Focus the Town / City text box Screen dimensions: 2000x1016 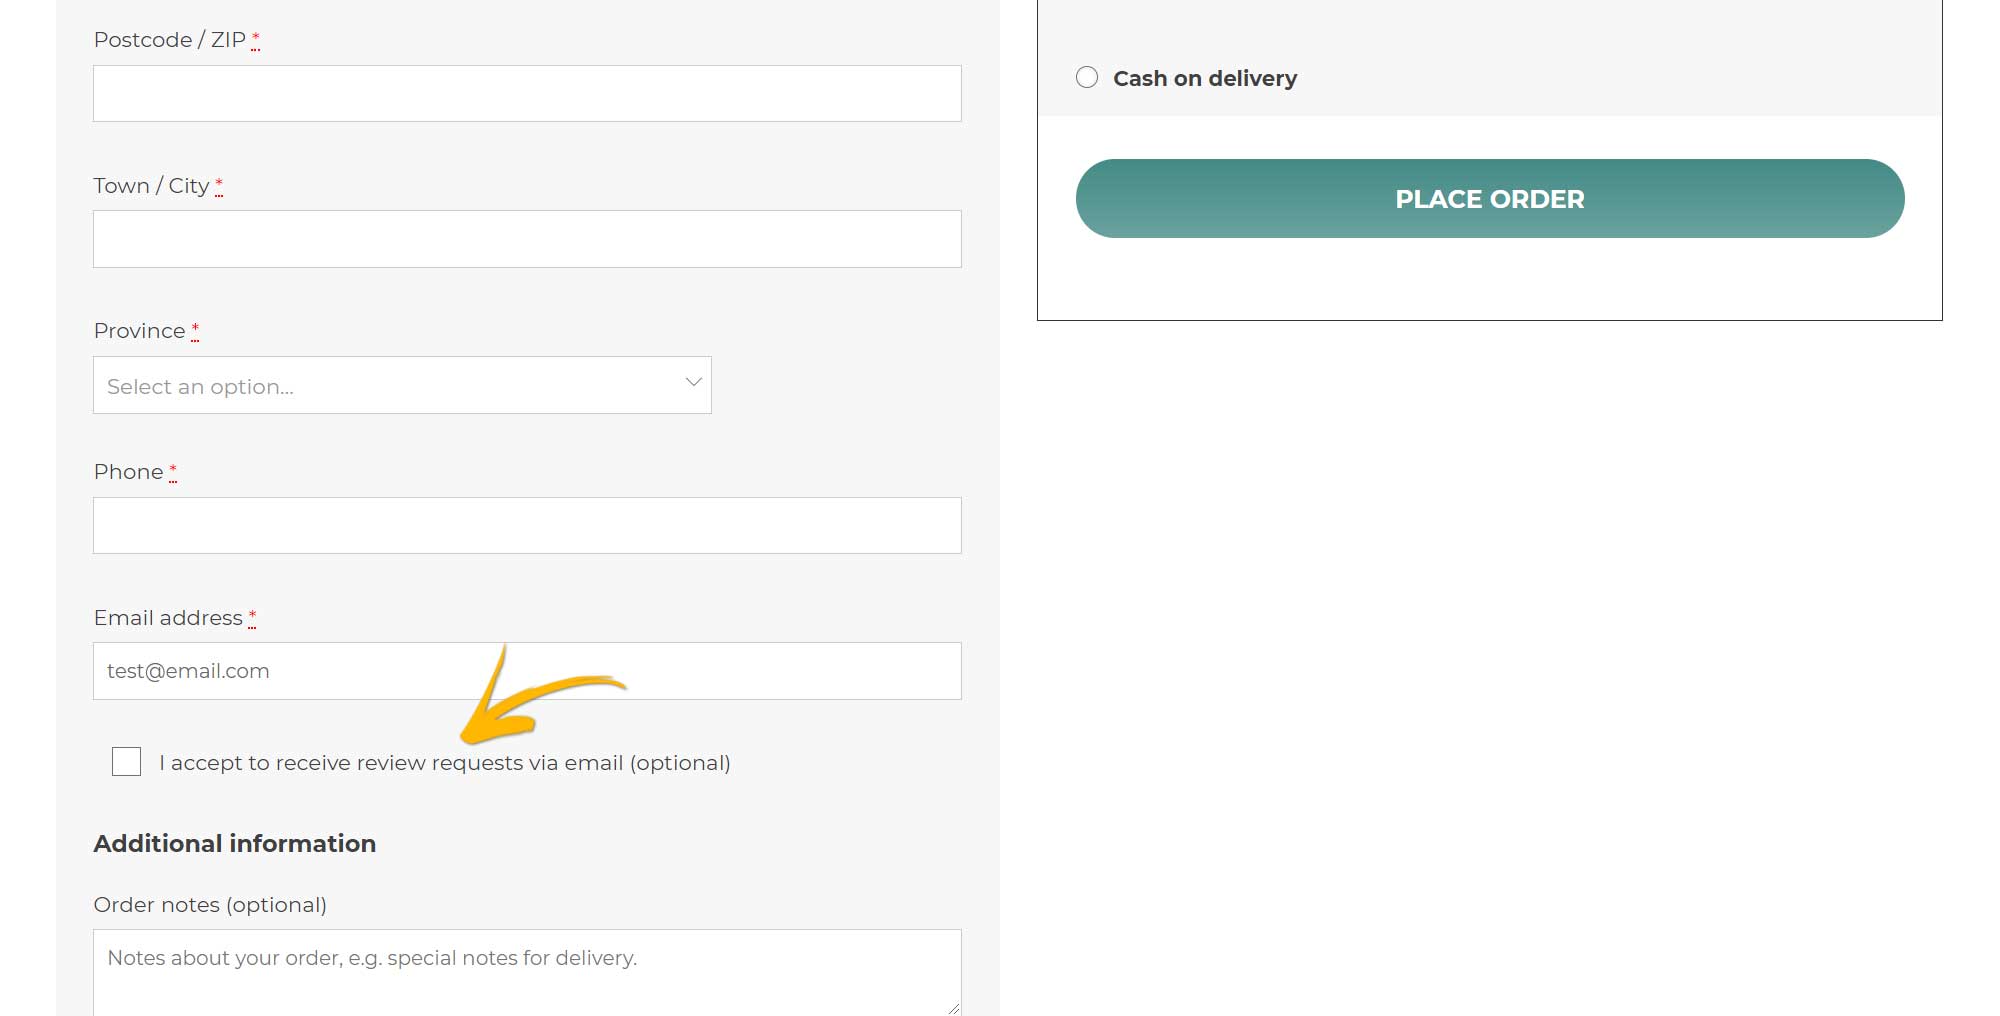[527, 239]
